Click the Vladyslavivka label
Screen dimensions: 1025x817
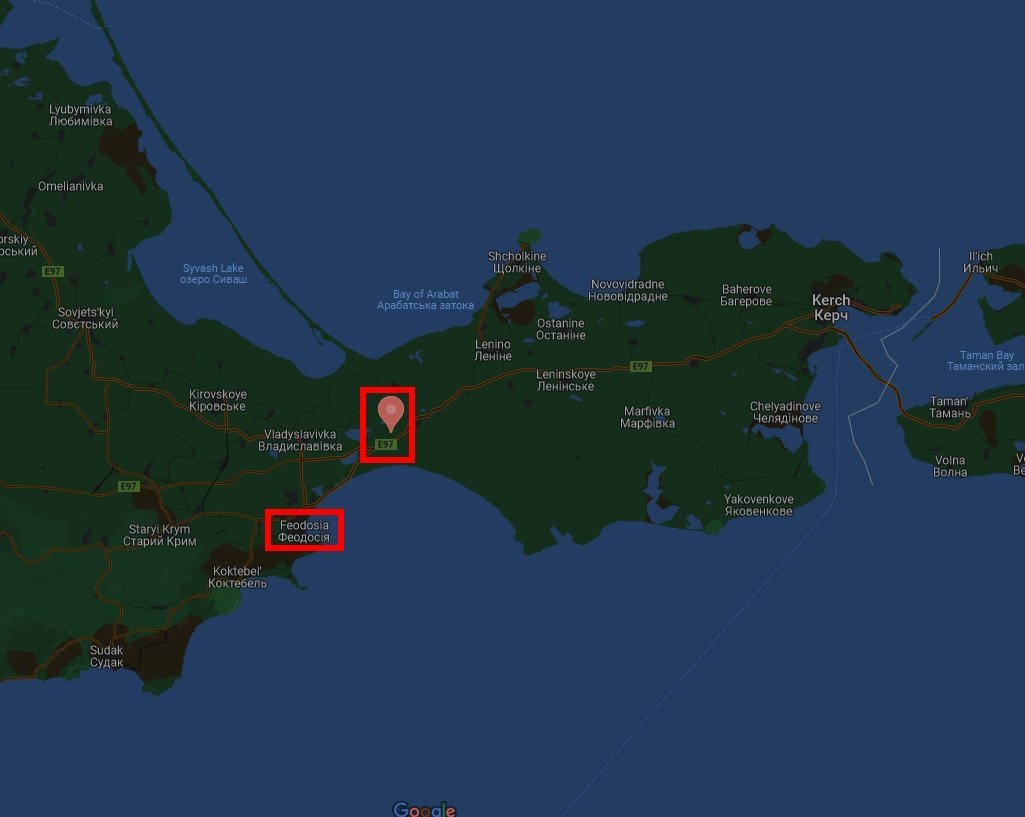pyautogui.click(x=300, y=440)
